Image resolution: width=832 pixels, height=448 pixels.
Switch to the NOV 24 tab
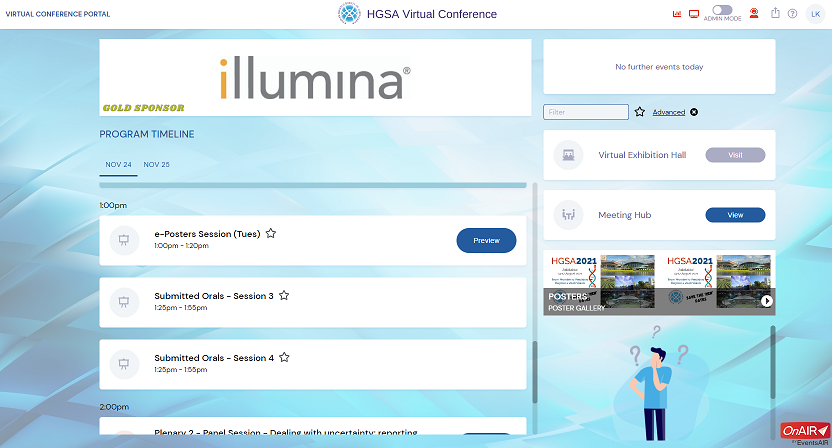pos(118,165)
